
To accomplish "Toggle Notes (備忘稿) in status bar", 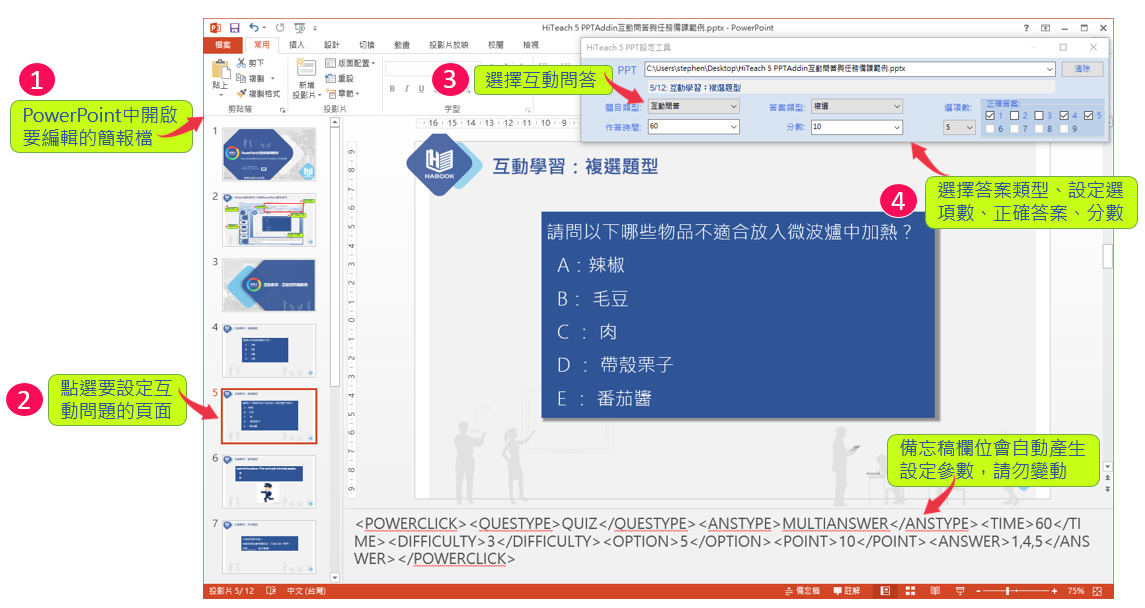I will [x=802, y=590].
